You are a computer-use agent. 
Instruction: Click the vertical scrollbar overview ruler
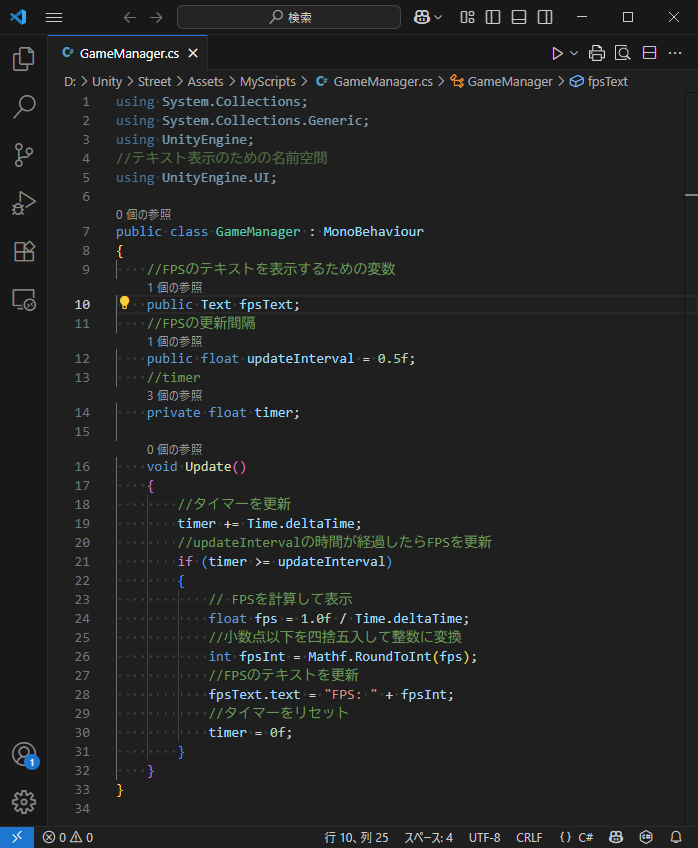[691, 459]
